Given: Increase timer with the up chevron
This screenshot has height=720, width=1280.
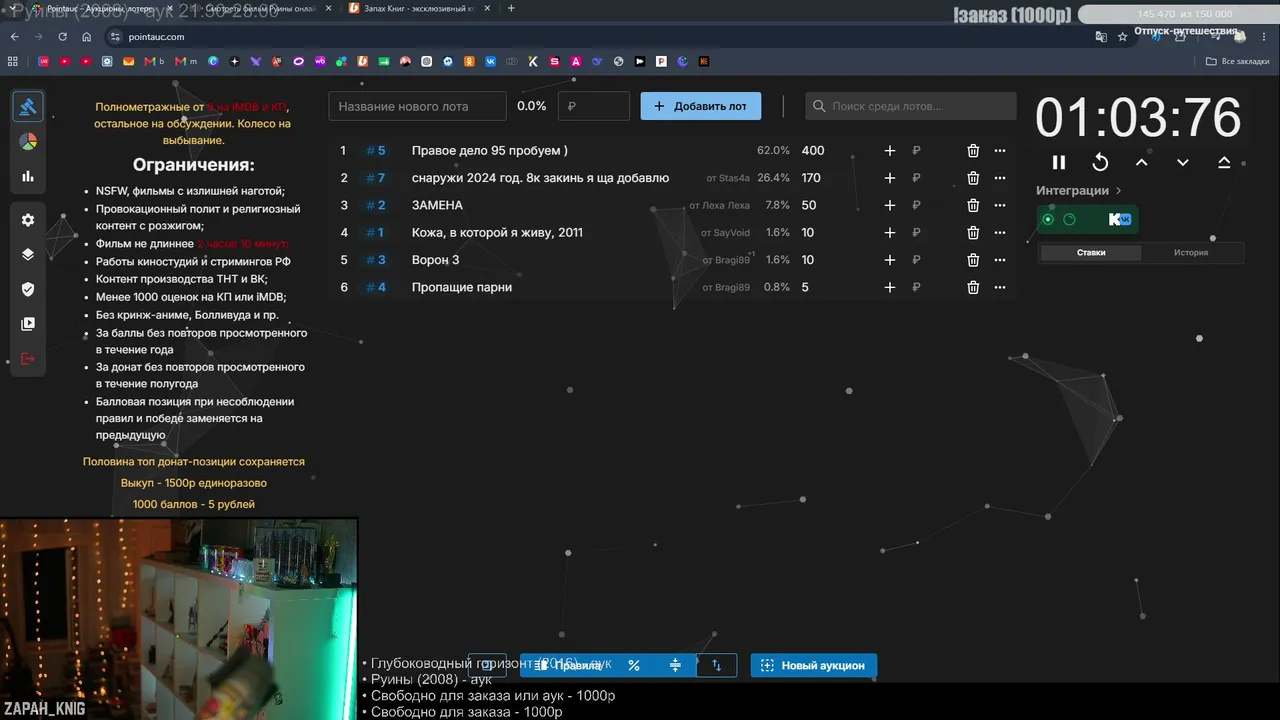Looking at the screenshot, I should pos(1142,162).
